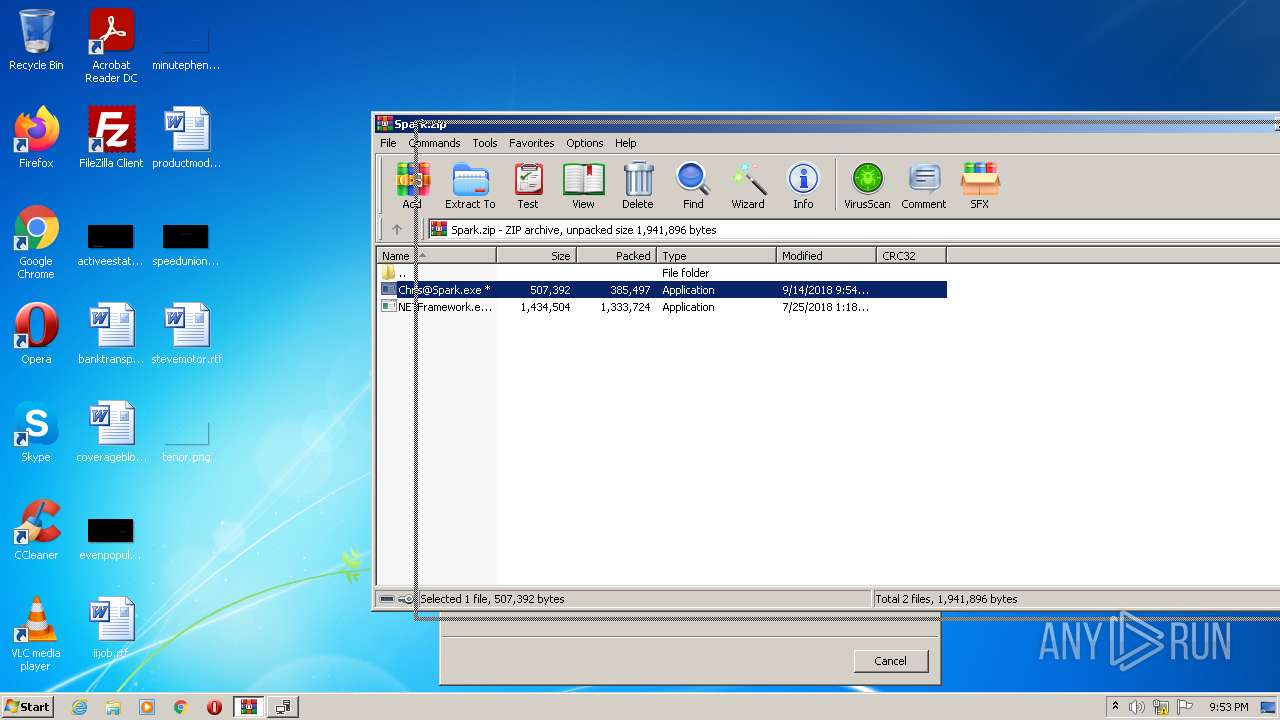Screen dimensions: 1280x720
Task: Open the Skype desktop shortcut
Action: pos(36,432)
